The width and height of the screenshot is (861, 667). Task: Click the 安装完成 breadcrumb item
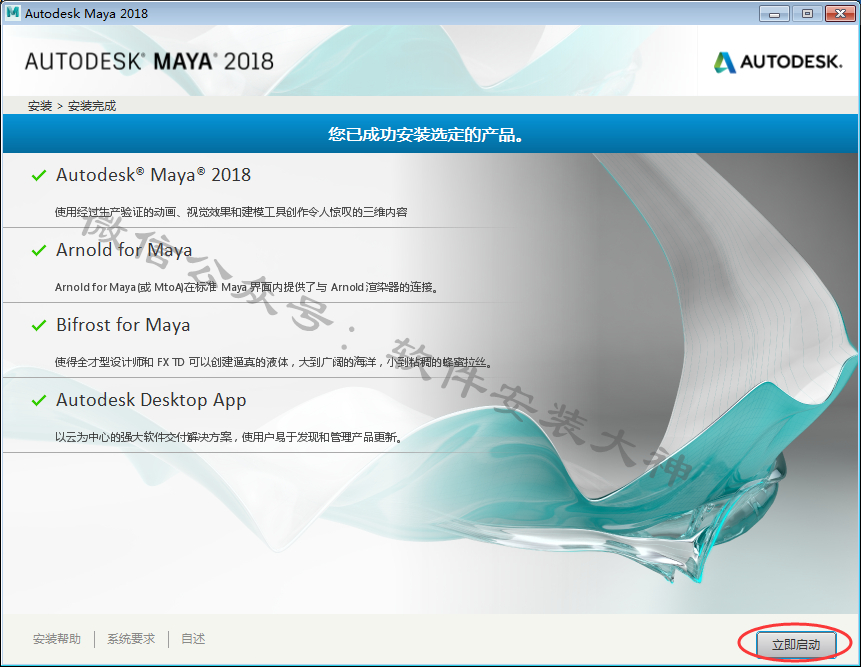point(92,106)
